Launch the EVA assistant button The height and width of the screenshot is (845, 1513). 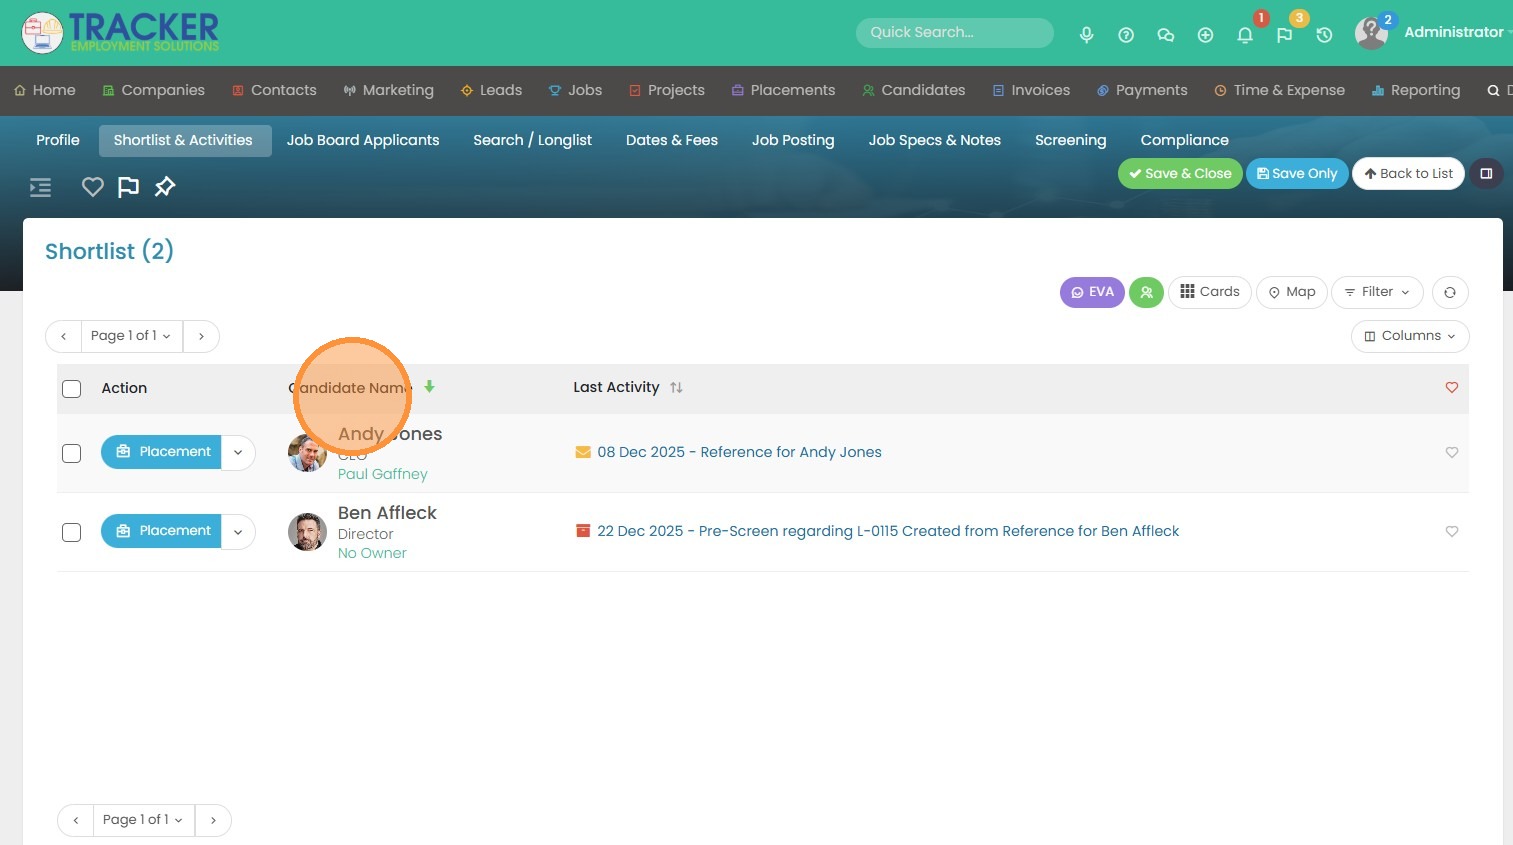coord(1092,292)
